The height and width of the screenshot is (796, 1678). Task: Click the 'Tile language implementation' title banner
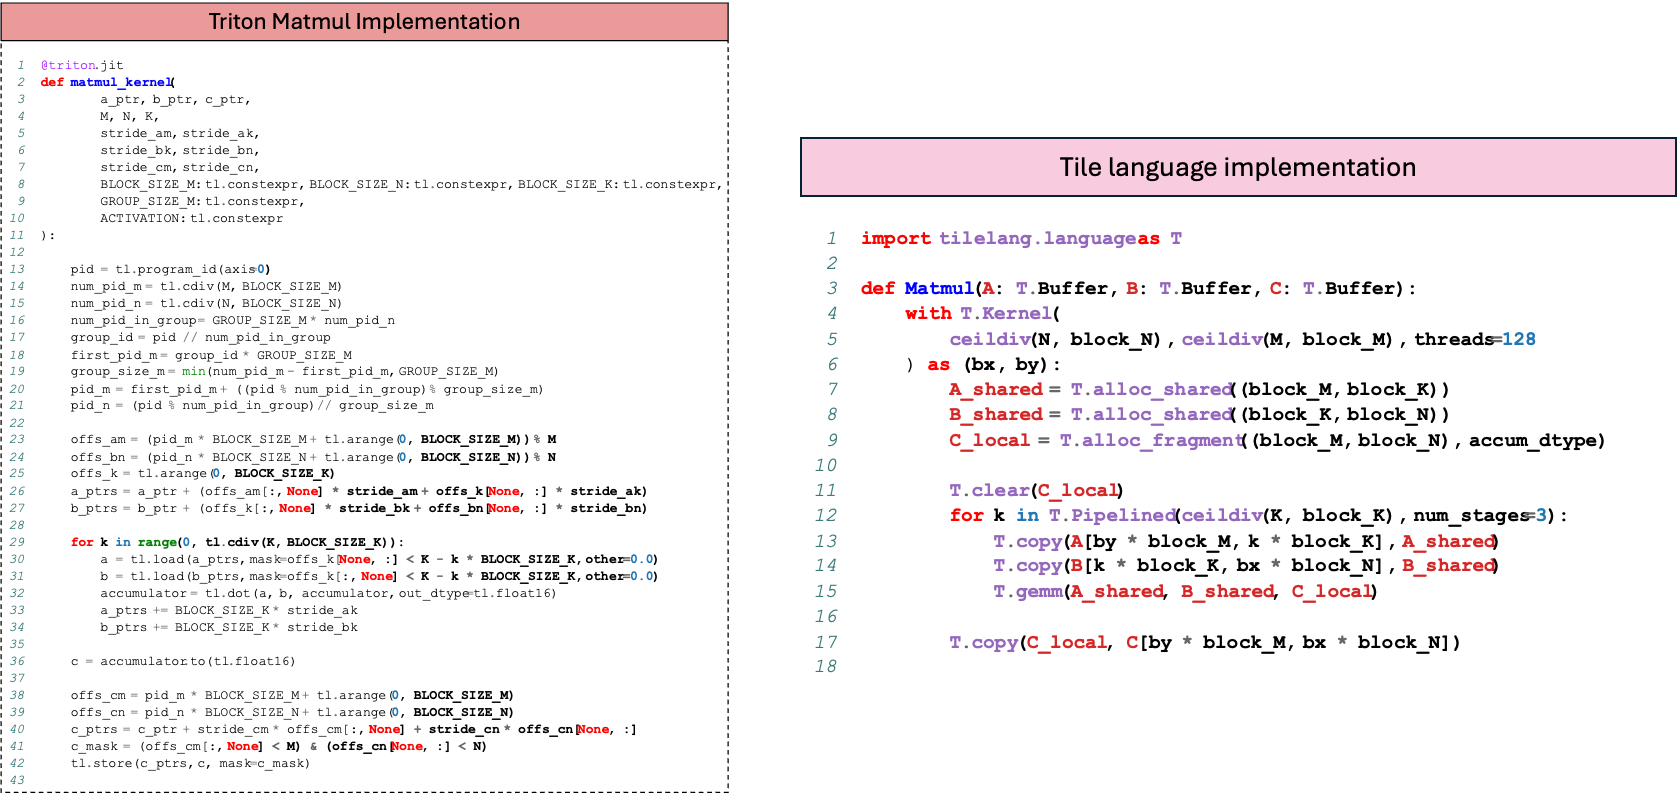click(1238, 167)
